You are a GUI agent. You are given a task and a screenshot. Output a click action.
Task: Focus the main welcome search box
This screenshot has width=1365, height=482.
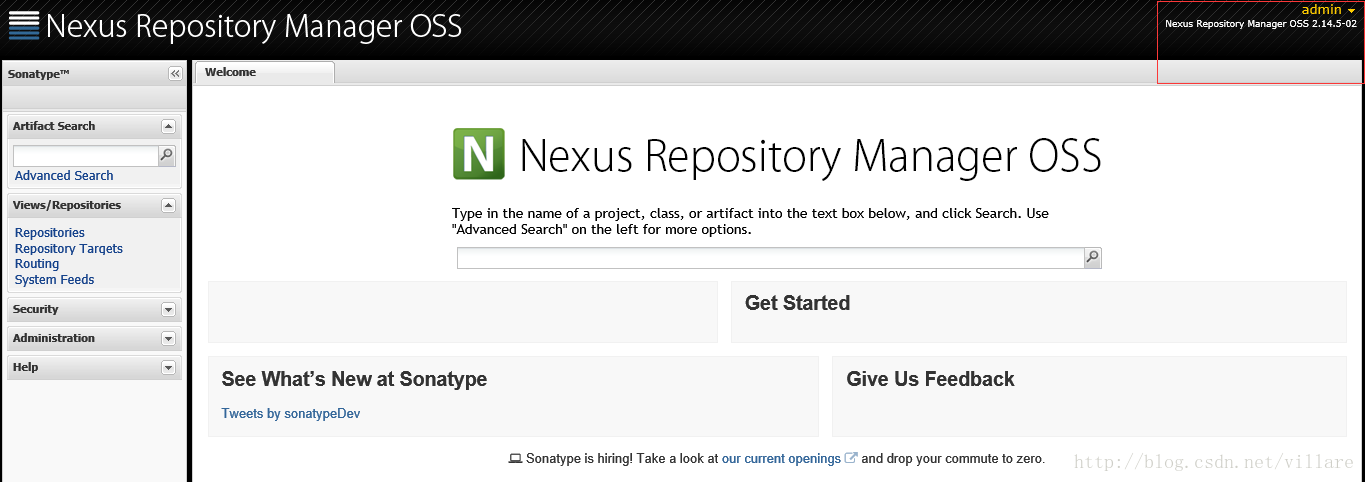[x=771, y=258]
